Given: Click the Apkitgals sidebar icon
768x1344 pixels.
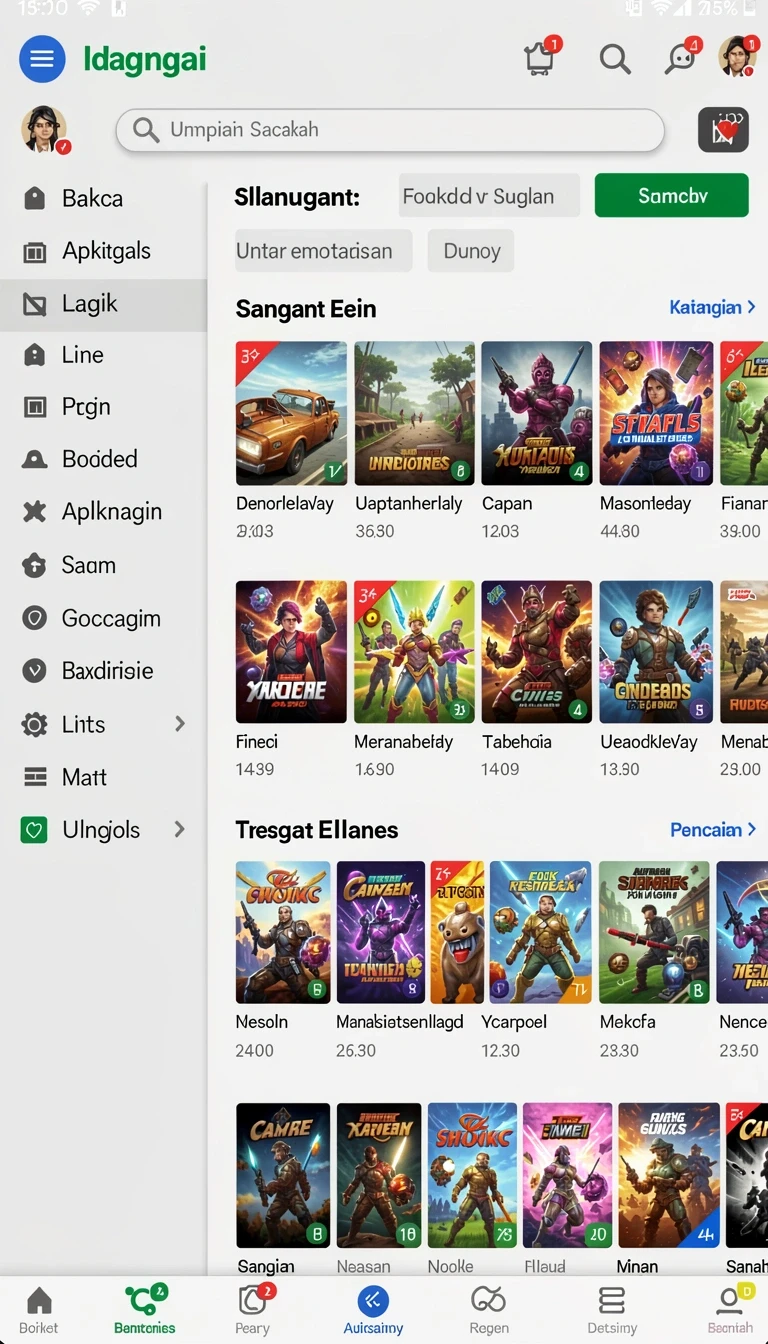Looking at the screenshot, I should click(35, 252).
